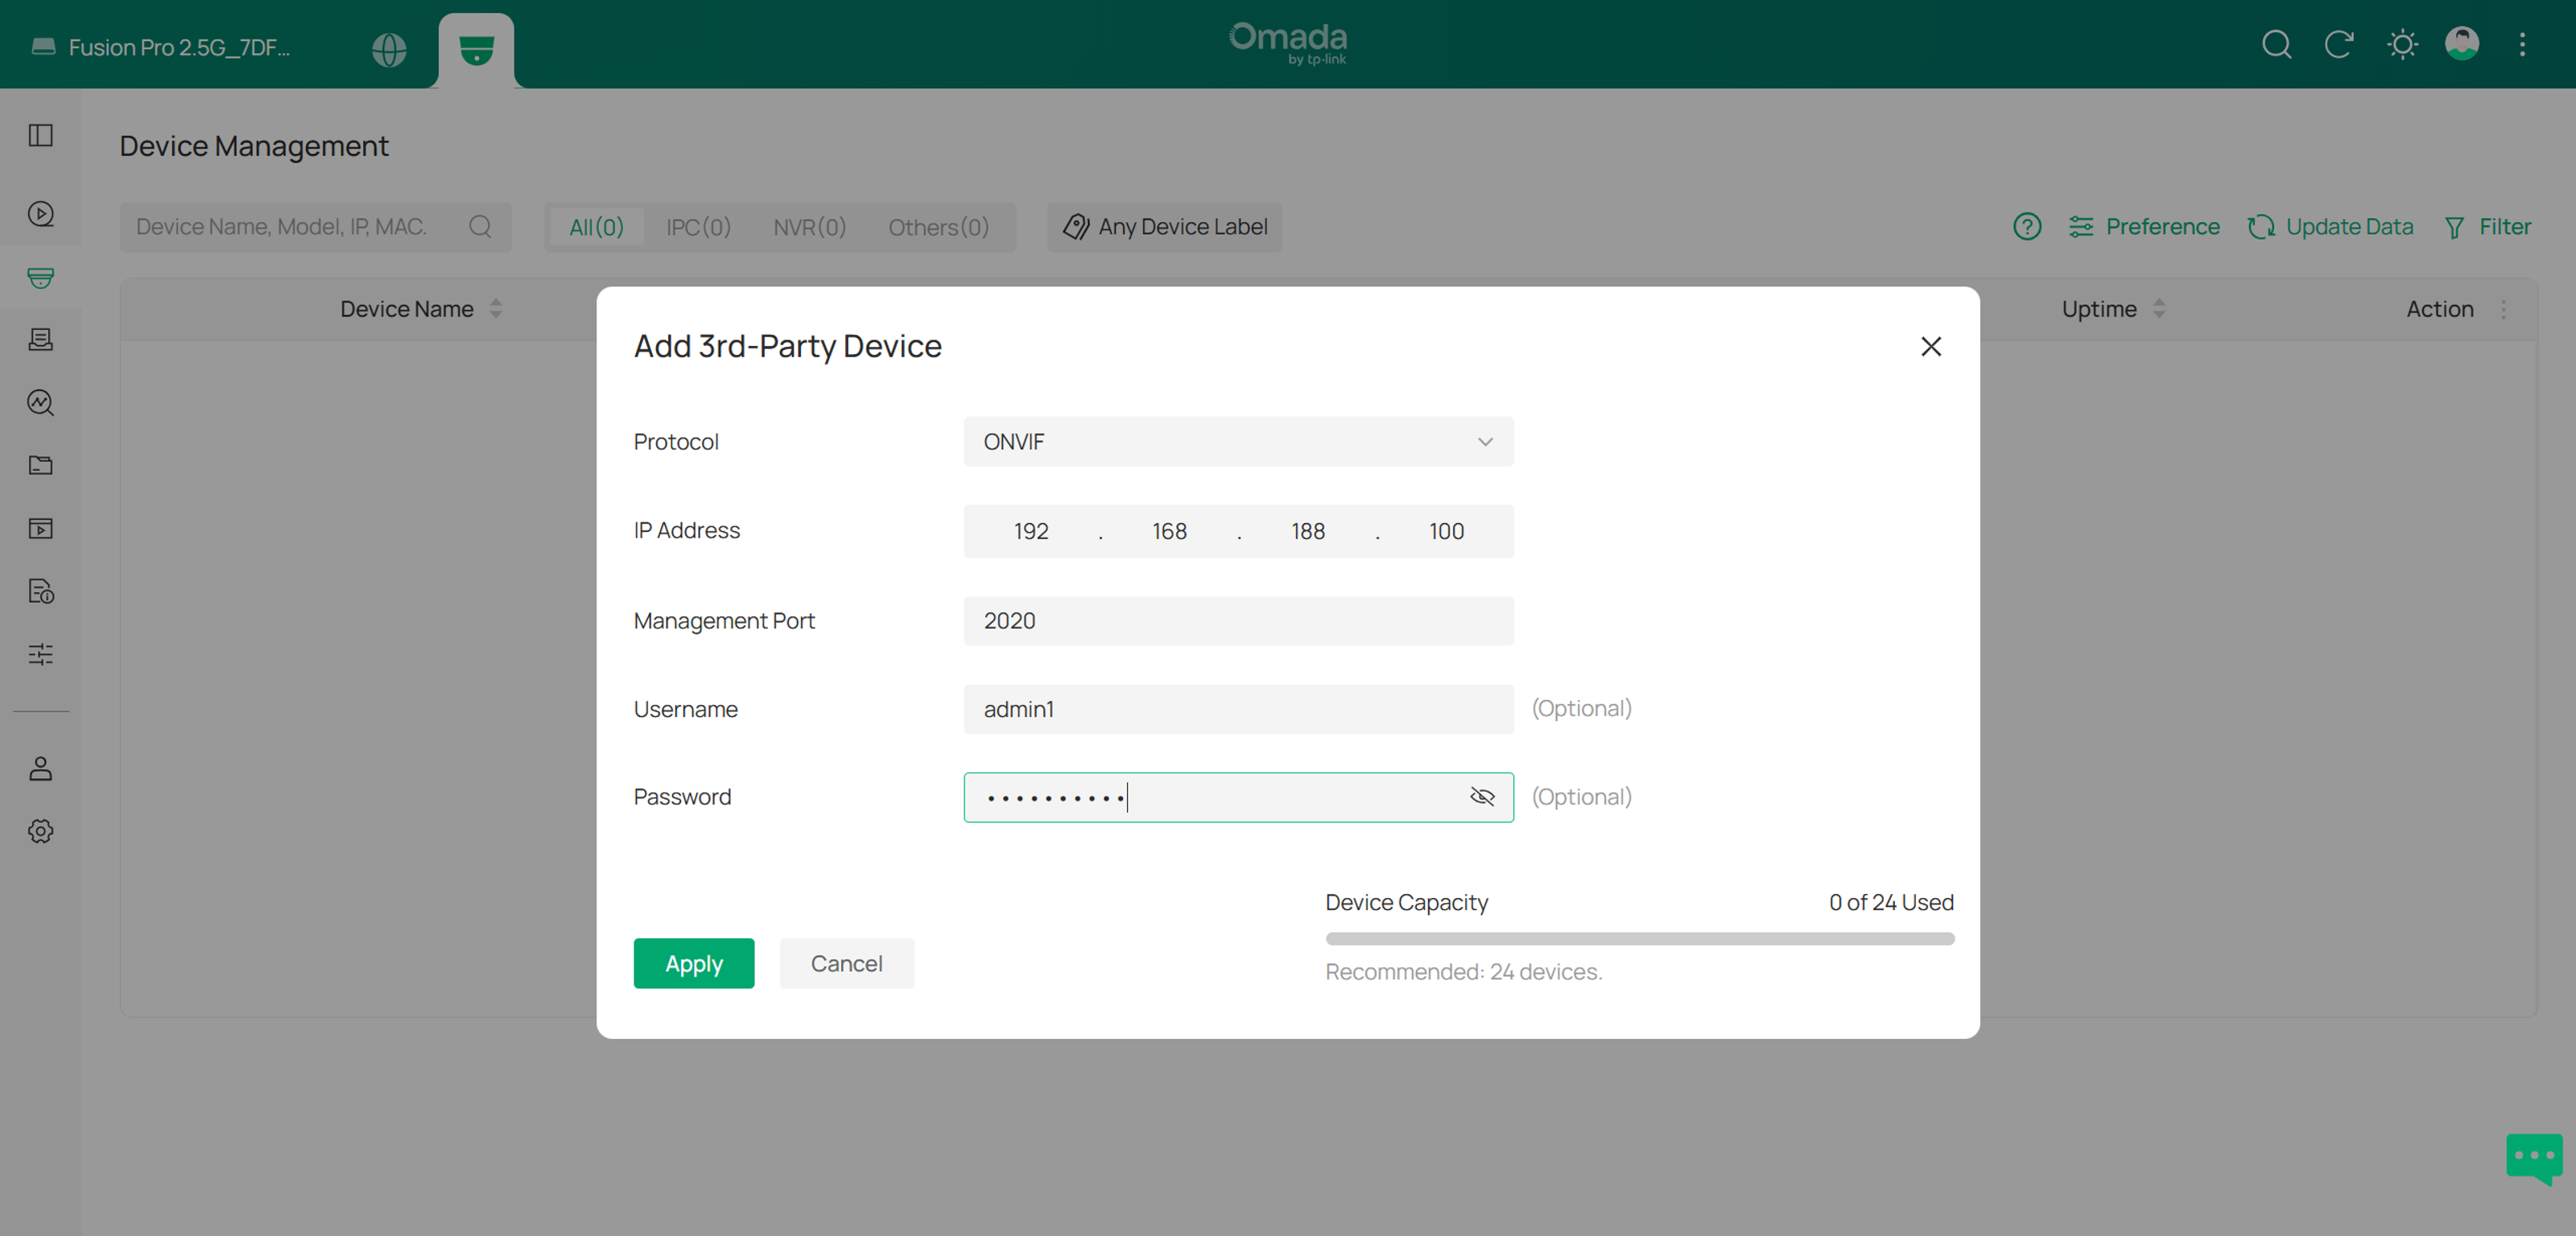Image resolution: width=2576 pixels, height=1236 pixels.
Task: Open the user account avatar
Action: coord(2461,44)
